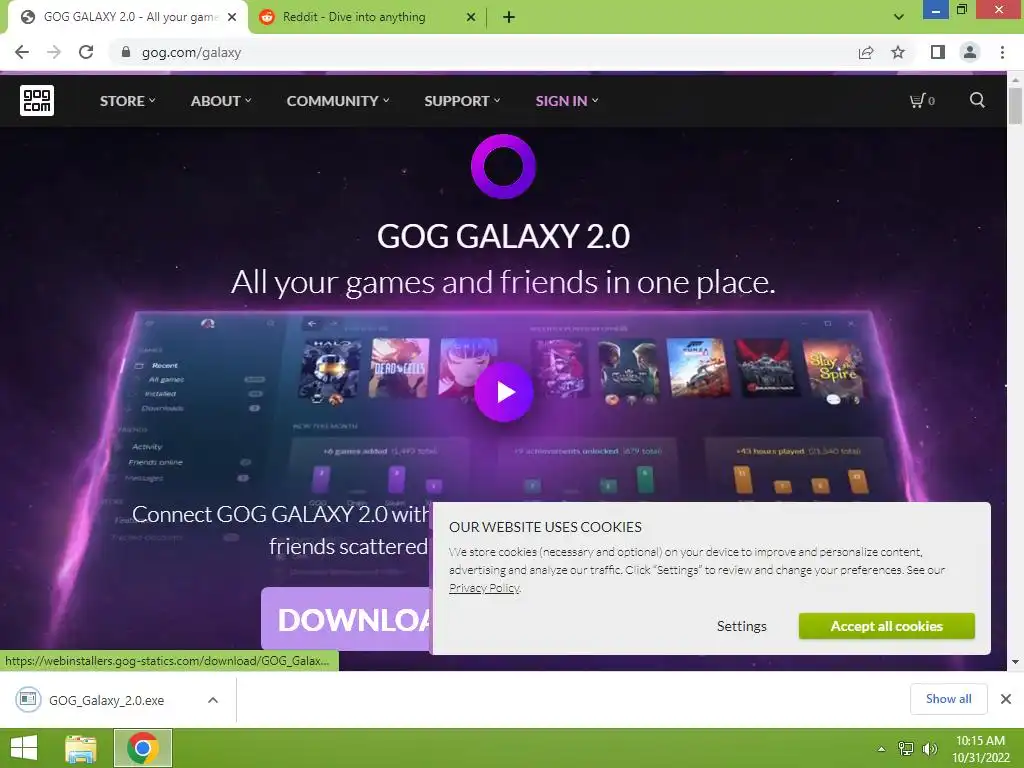Image resolution: width=1024 pixels, height=768 pixels.
Task: Play the GOG Galaxy trailer video
Action: click(x=504, y=392)
